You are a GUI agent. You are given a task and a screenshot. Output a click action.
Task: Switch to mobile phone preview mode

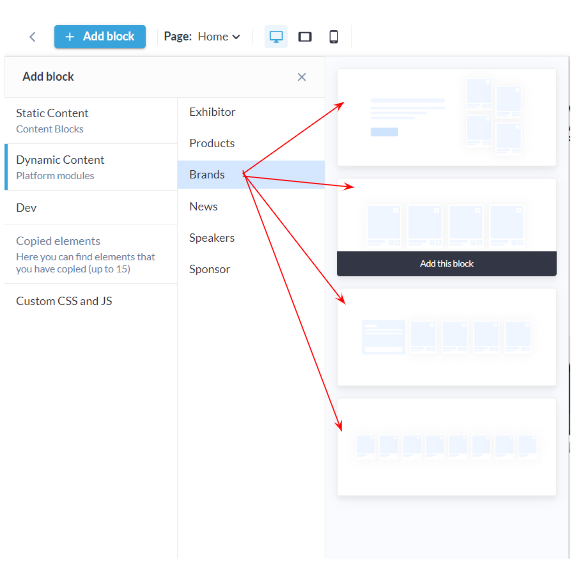click(333, 37)
